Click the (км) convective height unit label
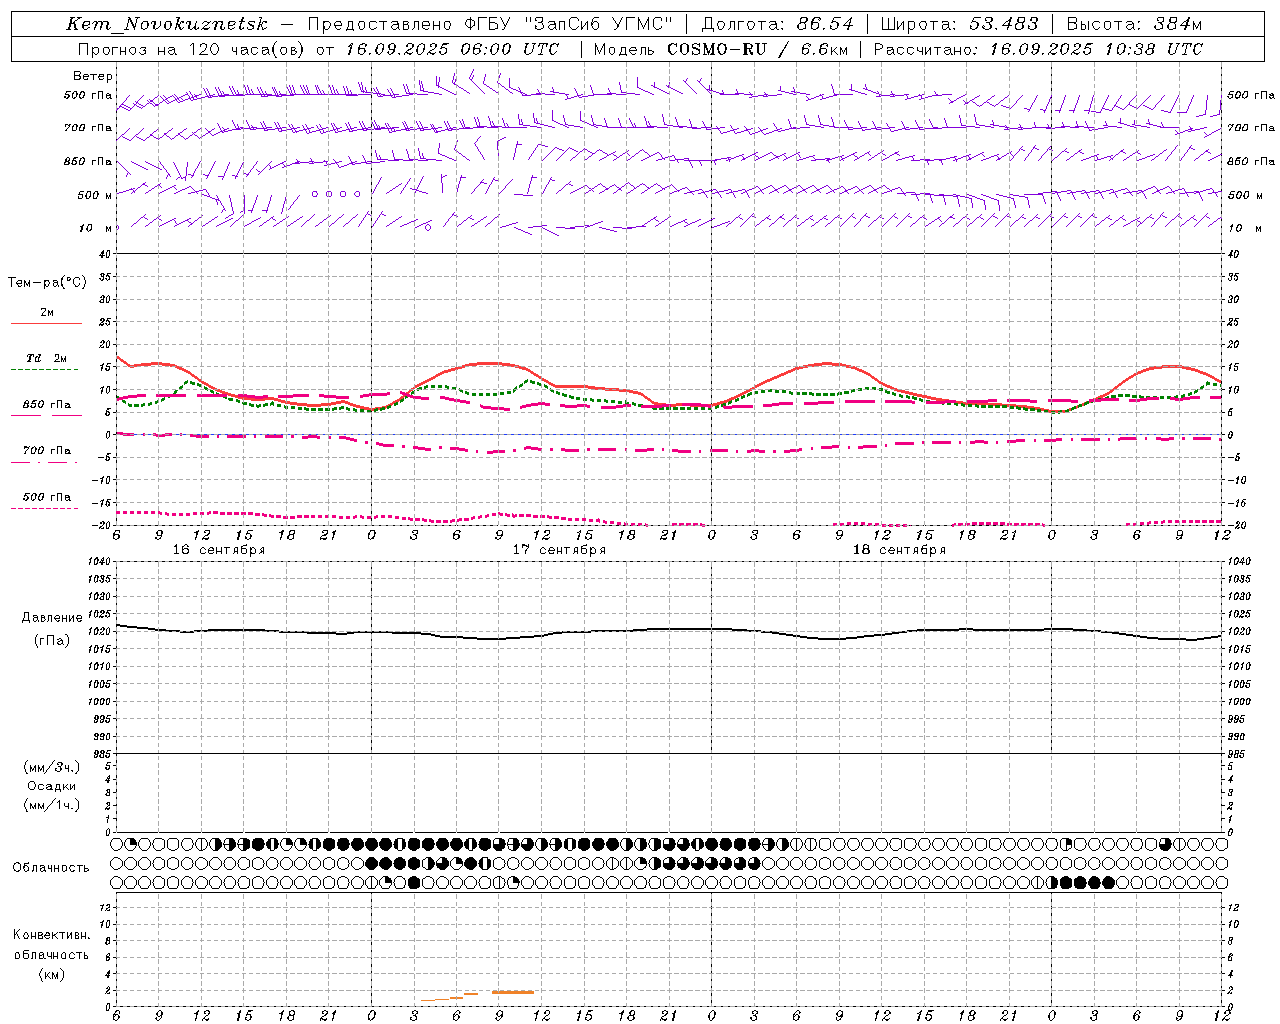Image resolution: width=1280 pixels, height=1024 pixels. tap(51, 974)
